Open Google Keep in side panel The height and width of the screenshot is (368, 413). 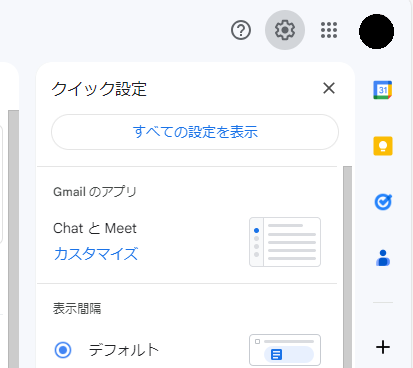click(383, 146)
